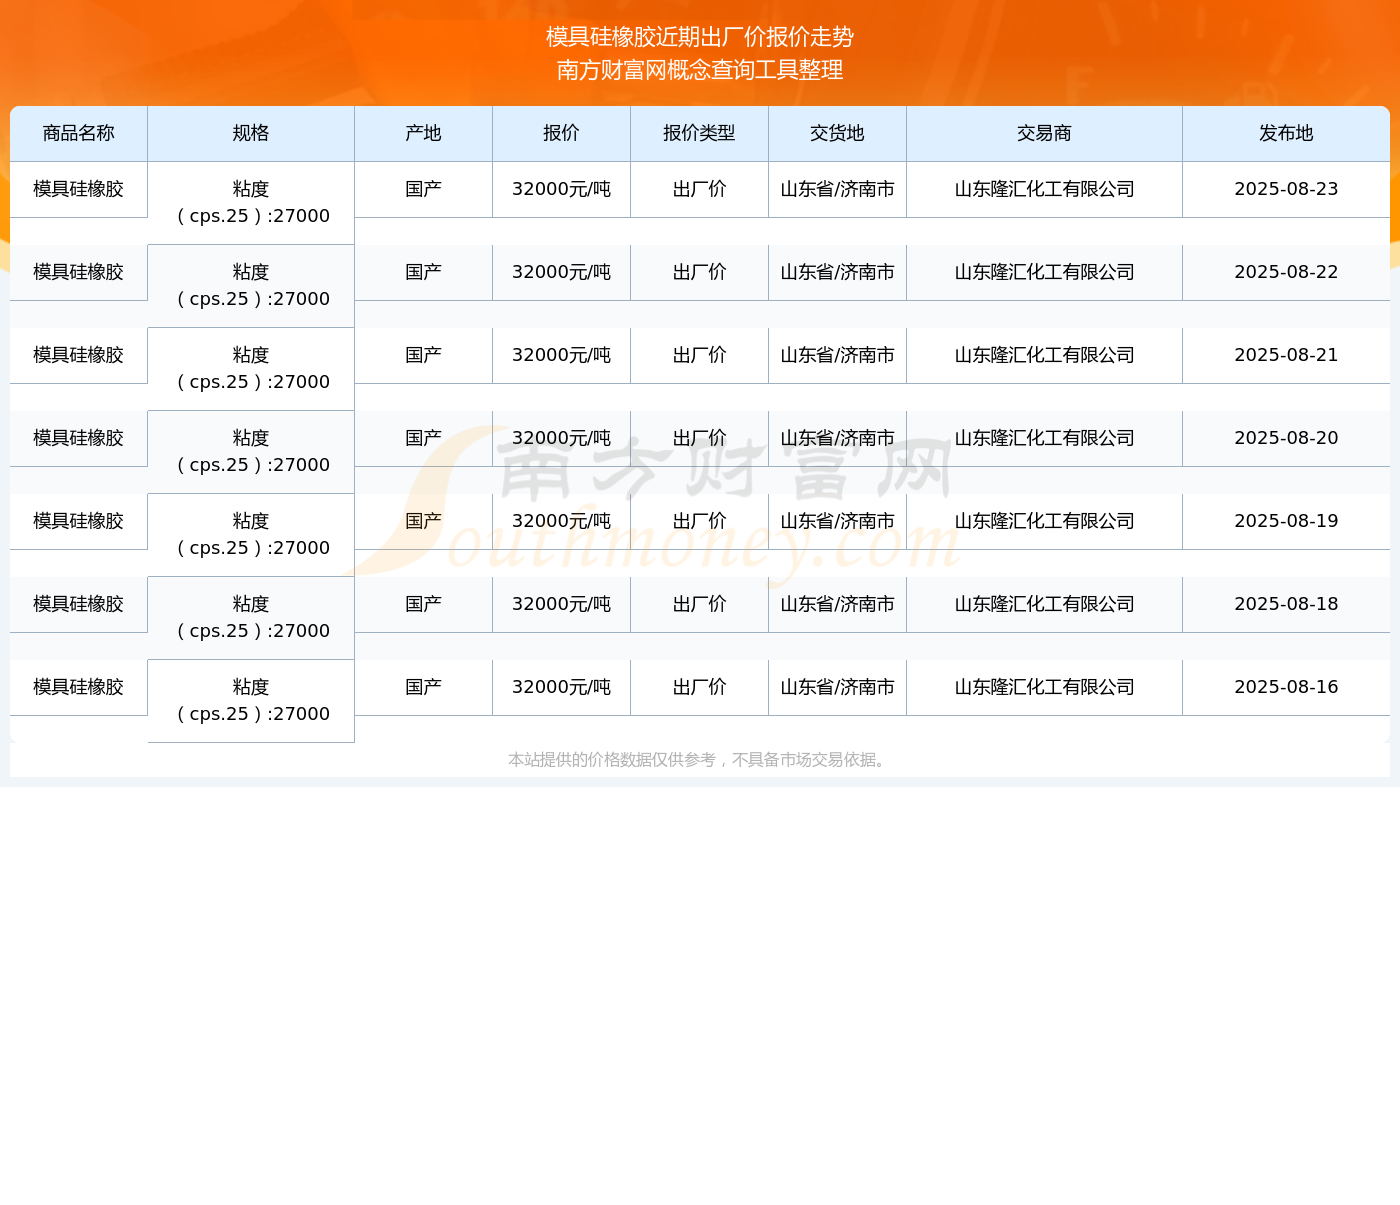The image size is (1400, 1205).
Task: Click 山东隆汇化工有限公司 in 2025-08-23 row
Action: pos(1045,189)
